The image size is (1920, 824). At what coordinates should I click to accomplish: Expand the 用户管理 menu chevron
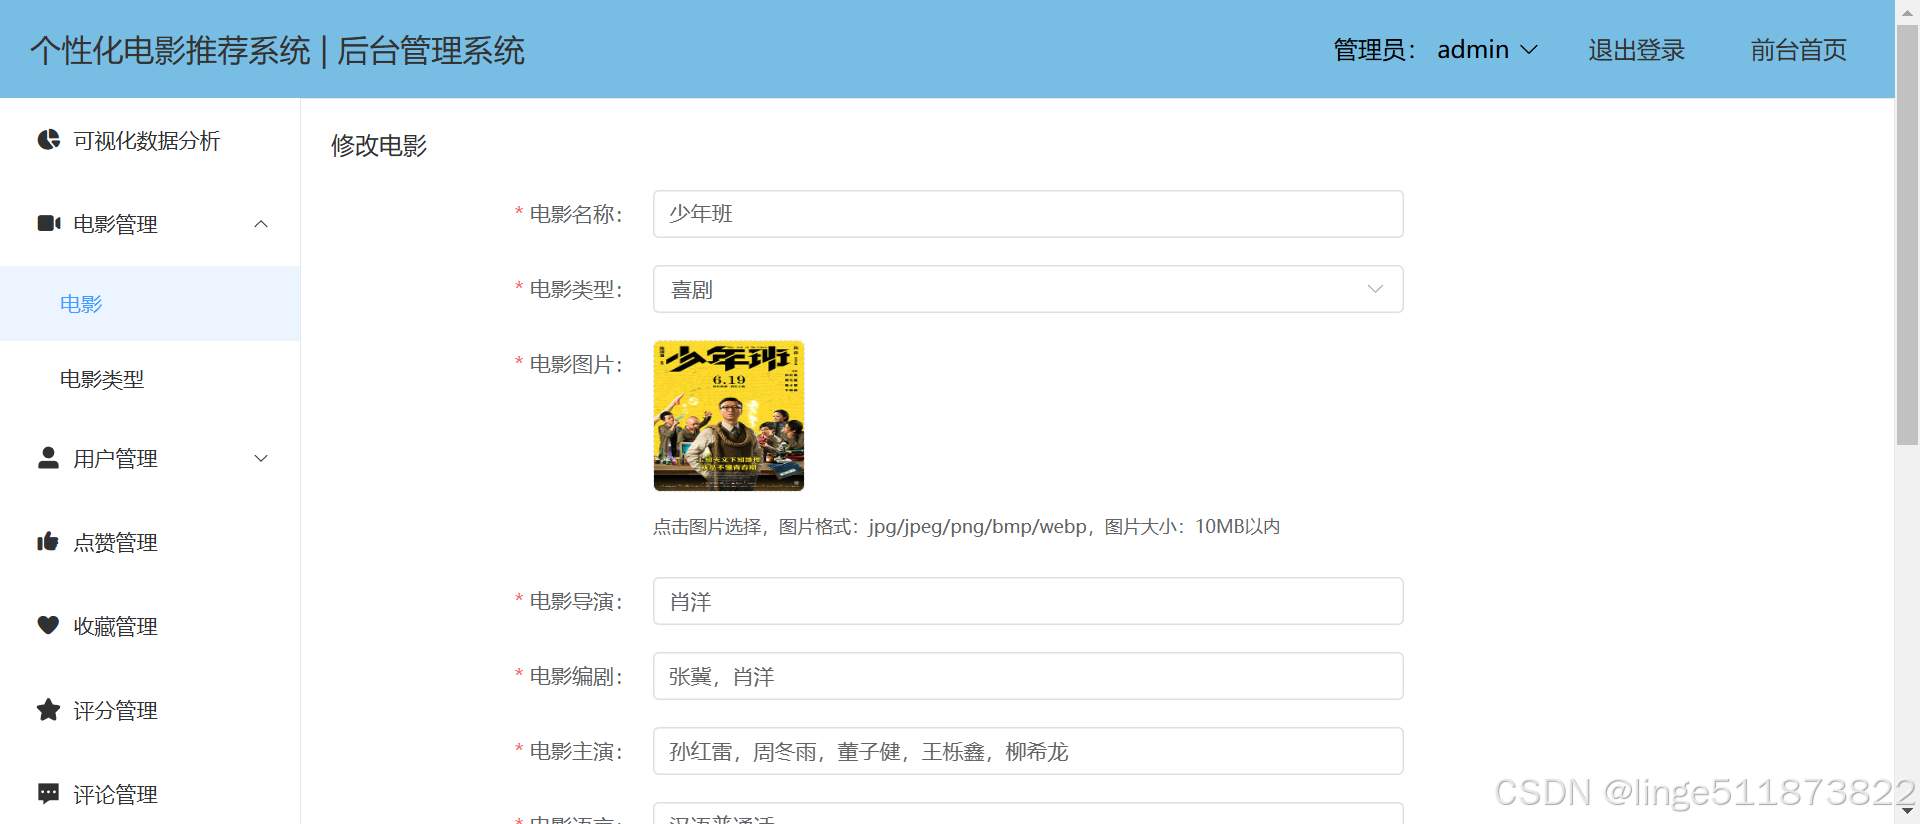[261, 458]
